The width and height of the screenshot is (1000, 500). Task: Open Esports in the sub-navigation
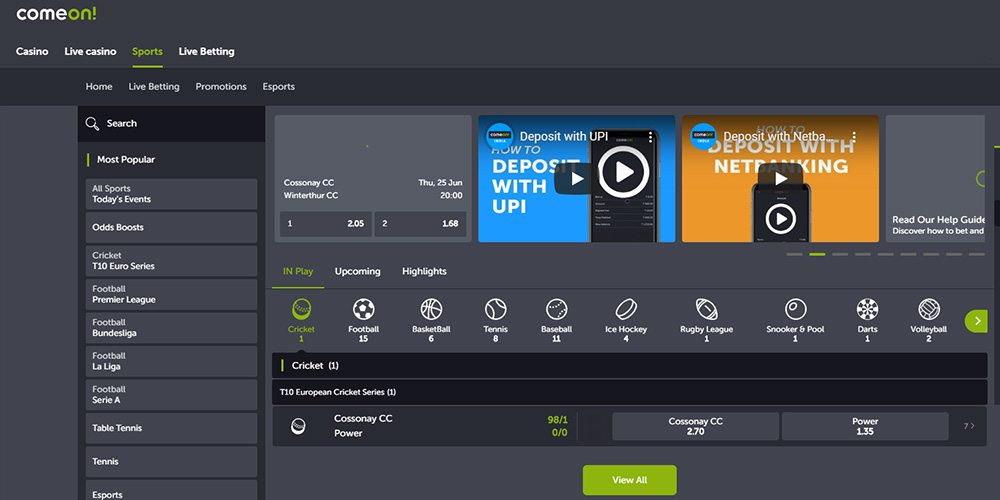pos(279,87)
